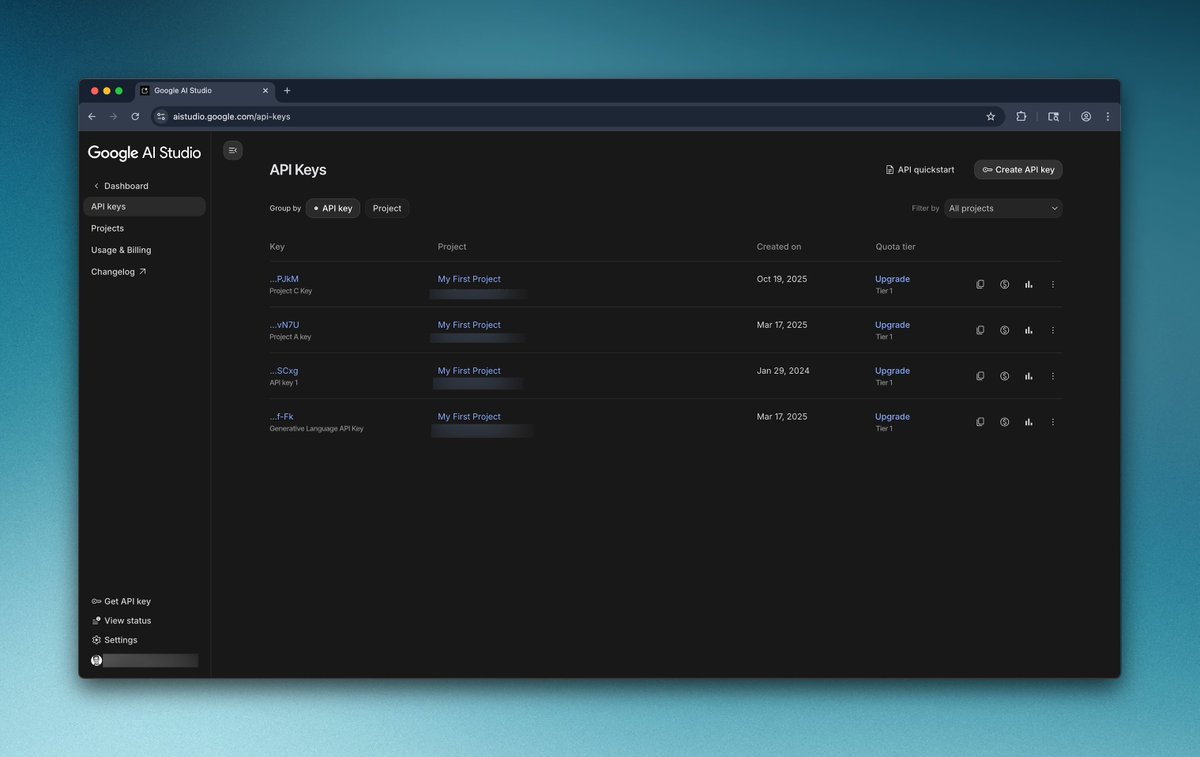1200x757 pixels.
Task: Group by Project
Action: [387, 208]
